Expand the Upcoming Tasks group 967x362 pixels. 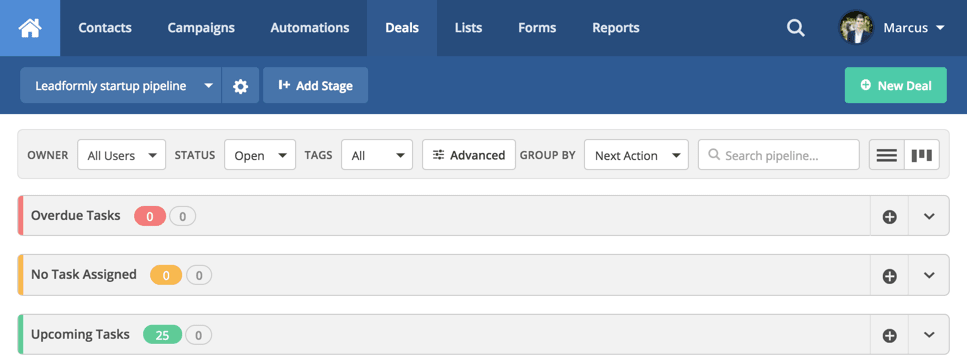(x=929, y=335)
